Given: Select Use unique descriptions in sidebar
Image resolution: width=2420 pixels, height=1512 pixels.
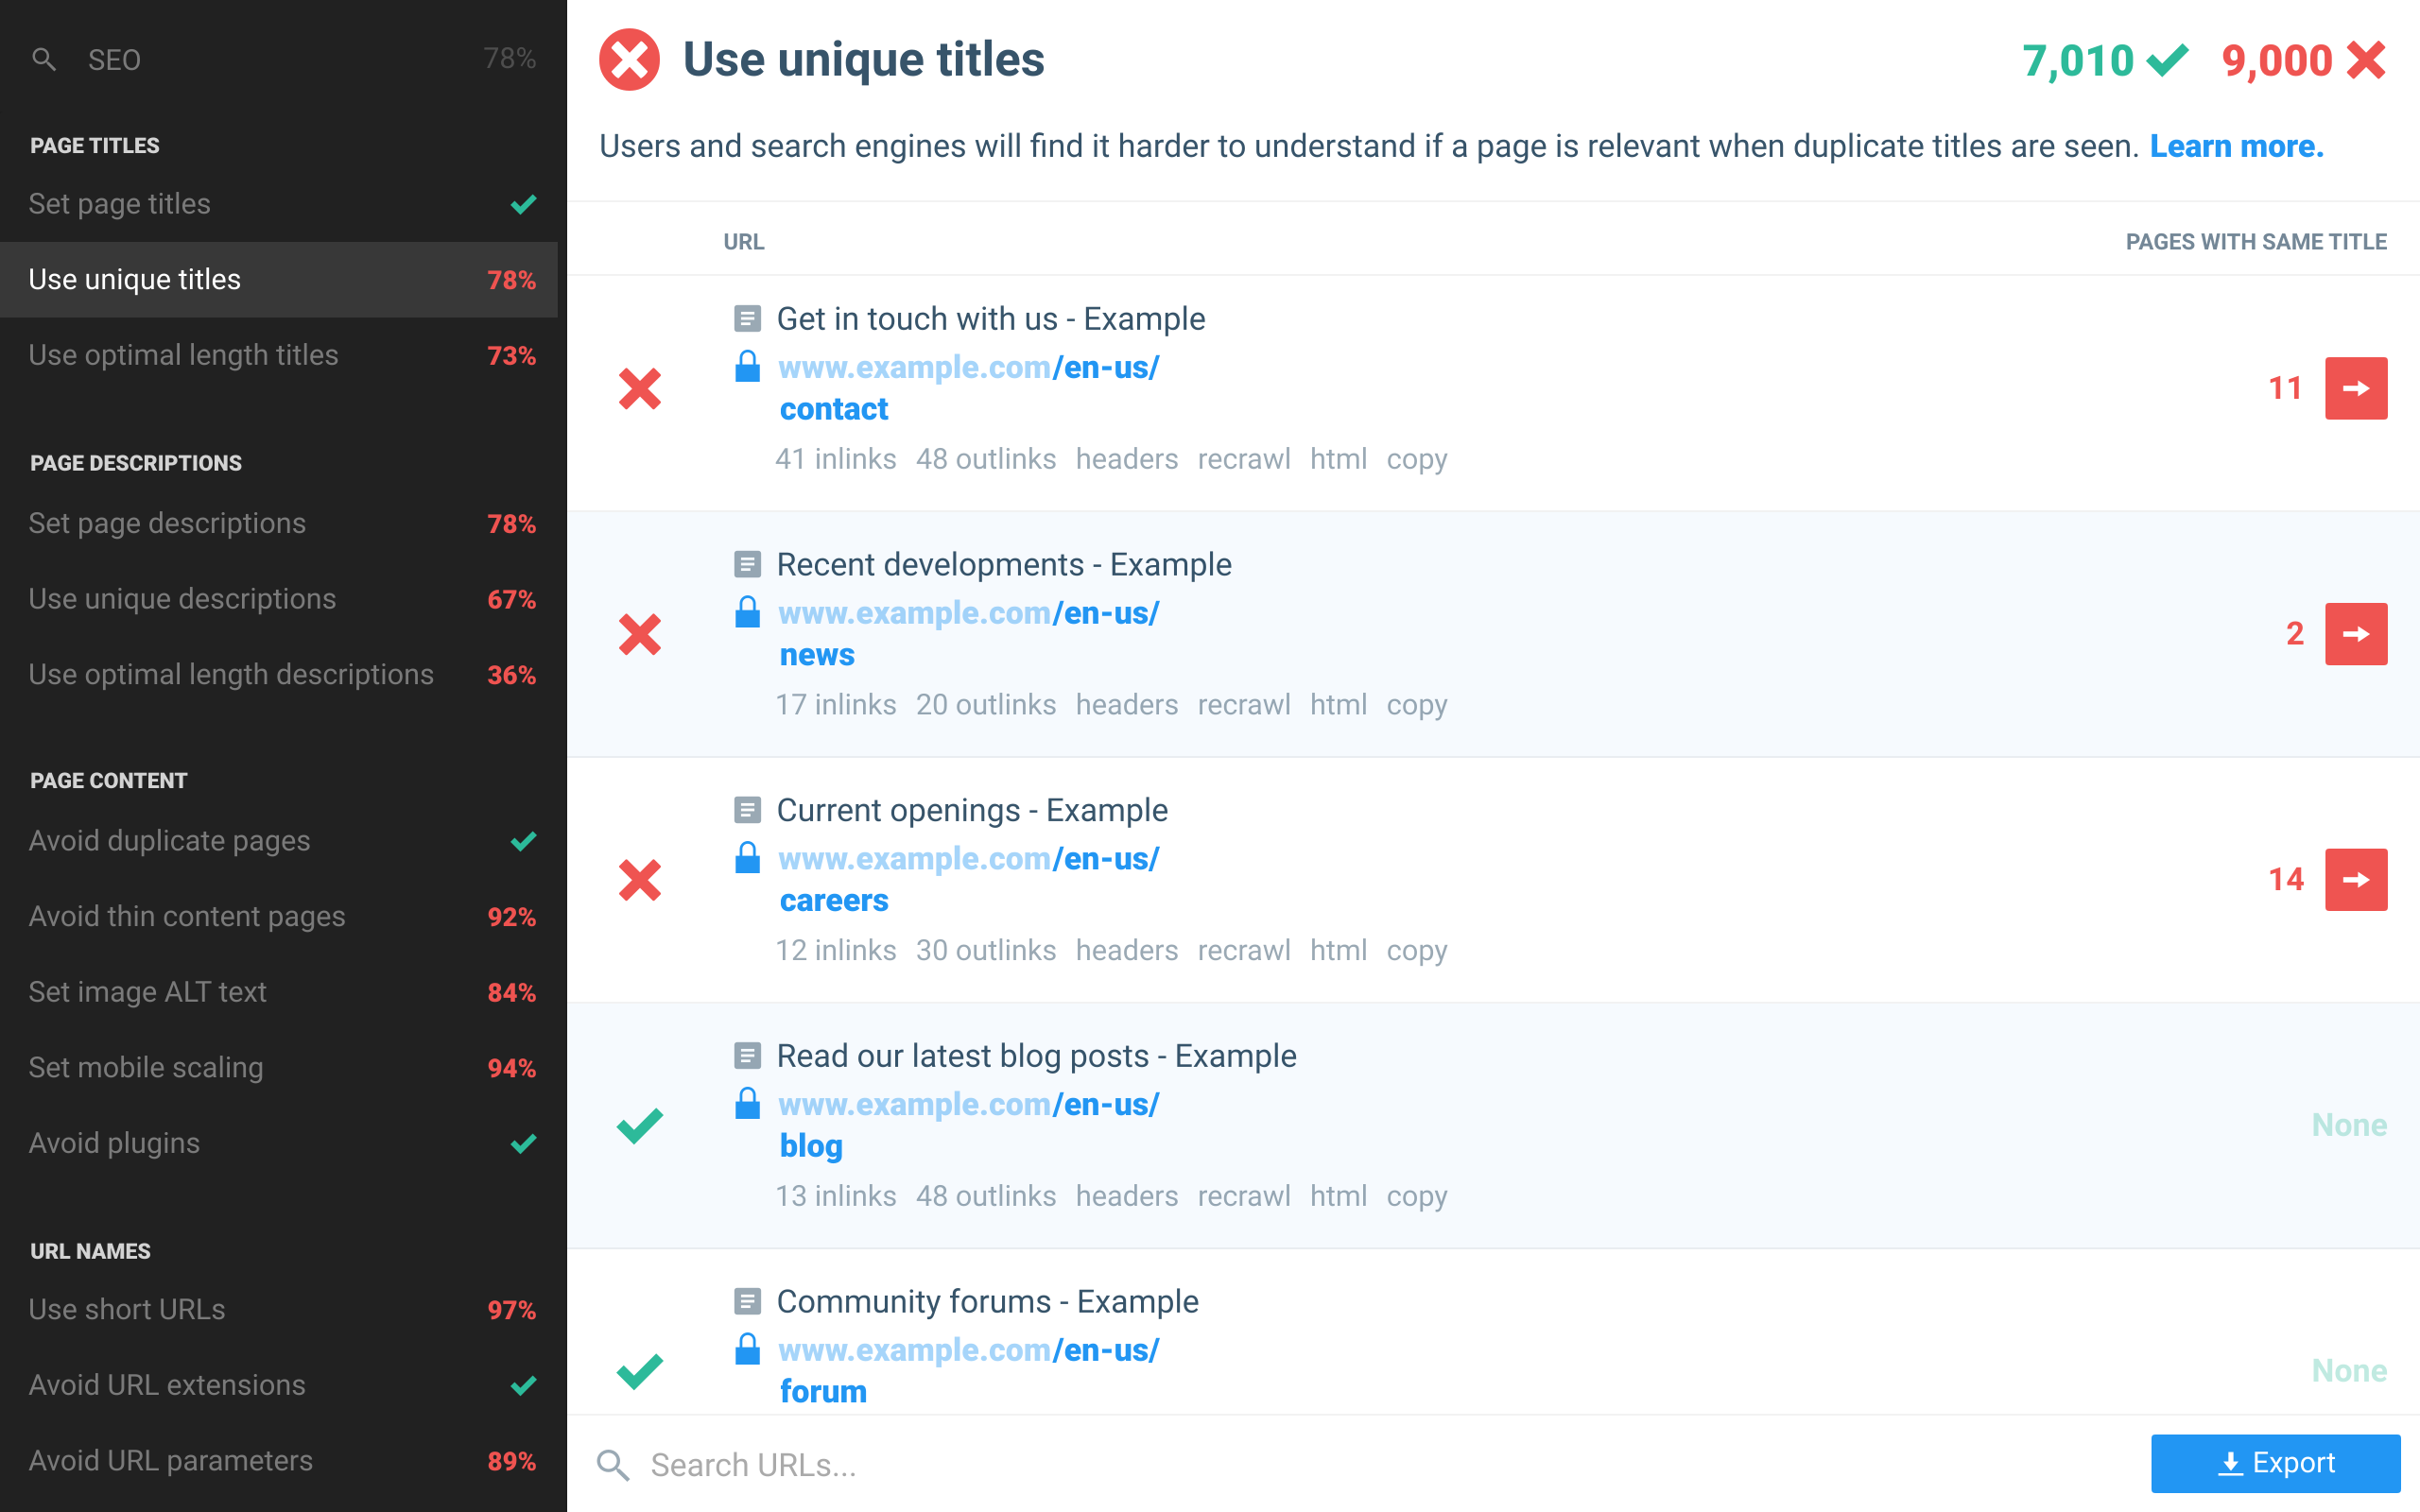Looking at the screenshot, I should (182, 599).
